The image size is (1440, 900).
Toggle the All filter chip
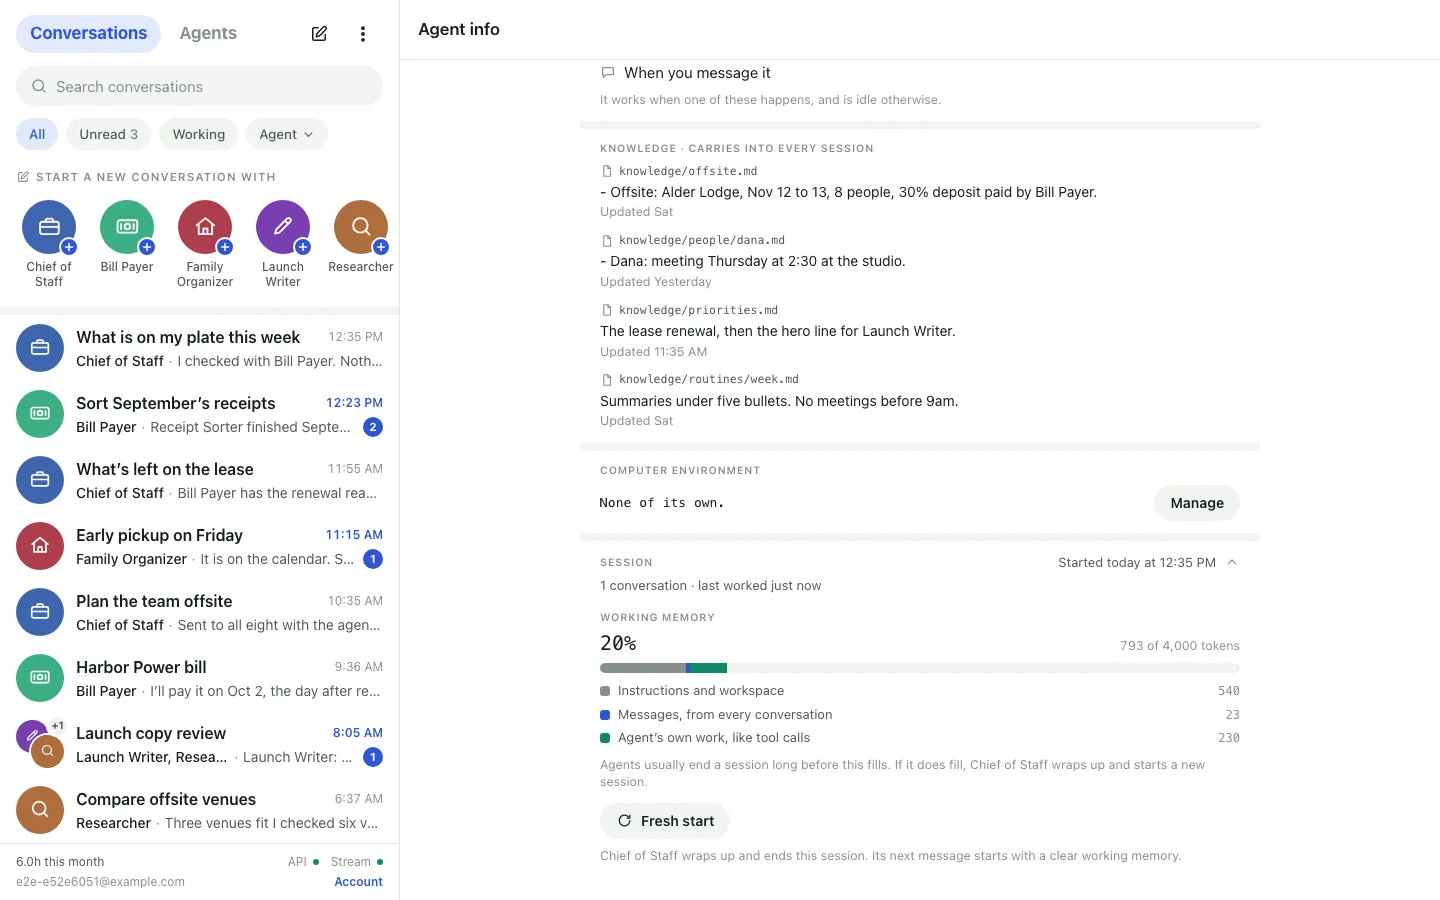[37, 134]
